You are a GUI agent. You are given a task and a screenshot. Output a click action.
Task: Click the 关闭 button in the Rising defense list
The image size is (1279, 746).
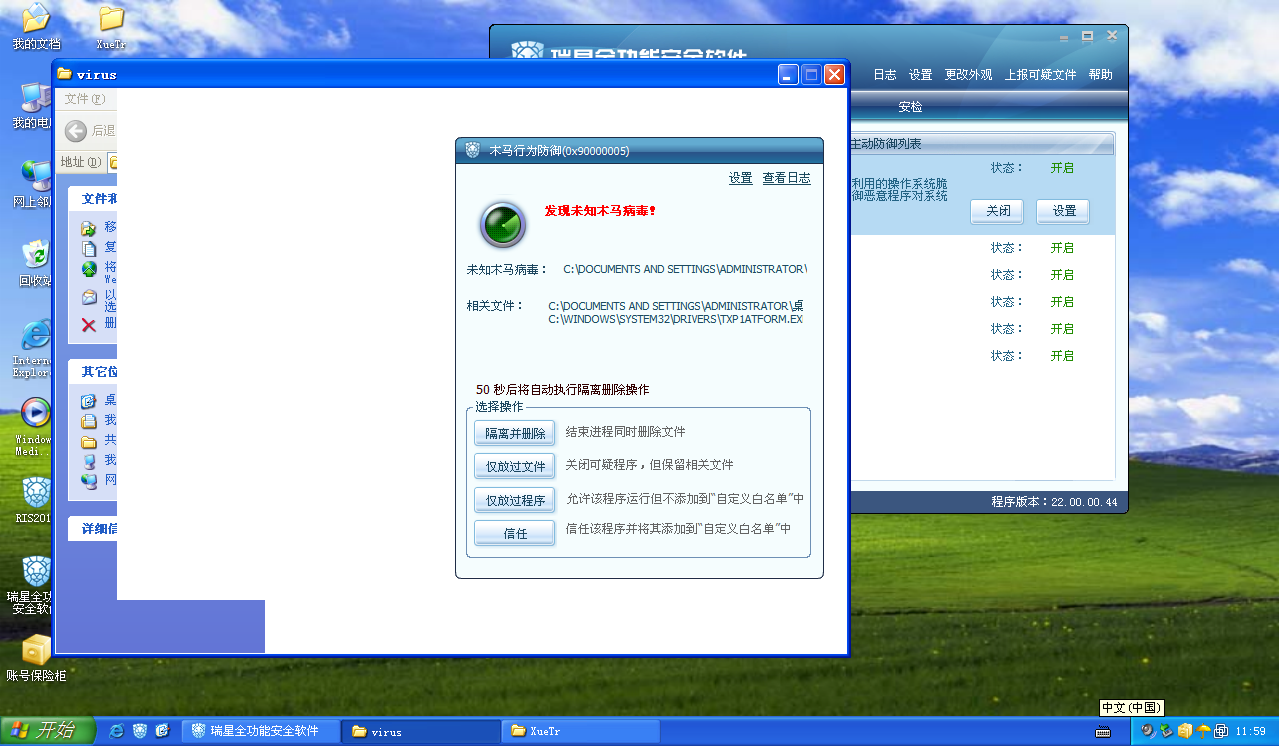coord(997,211)
